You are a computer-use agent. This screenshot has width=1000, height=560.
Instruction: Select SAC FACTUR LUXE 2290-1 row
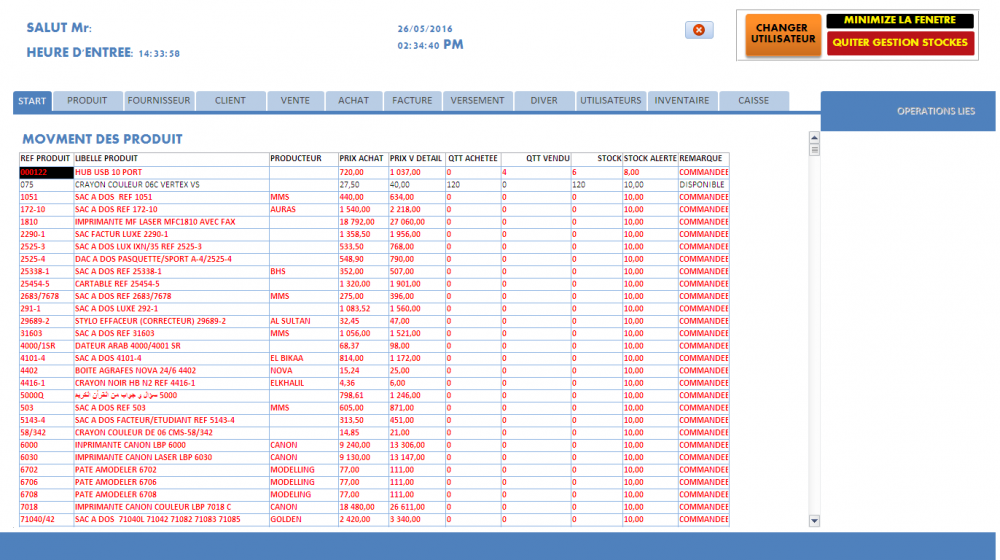[374, 234]
